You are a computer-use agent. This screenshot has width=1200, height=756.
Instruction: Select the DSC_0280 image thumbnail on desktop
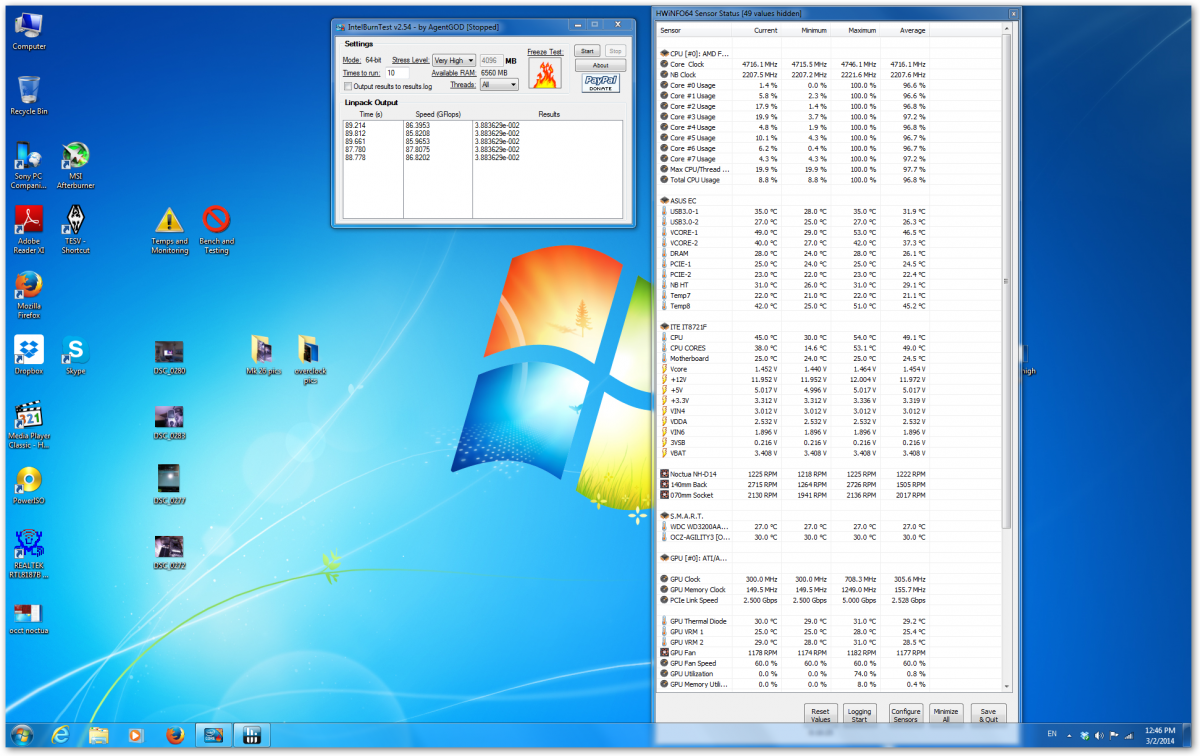click(x=169, y=356)
